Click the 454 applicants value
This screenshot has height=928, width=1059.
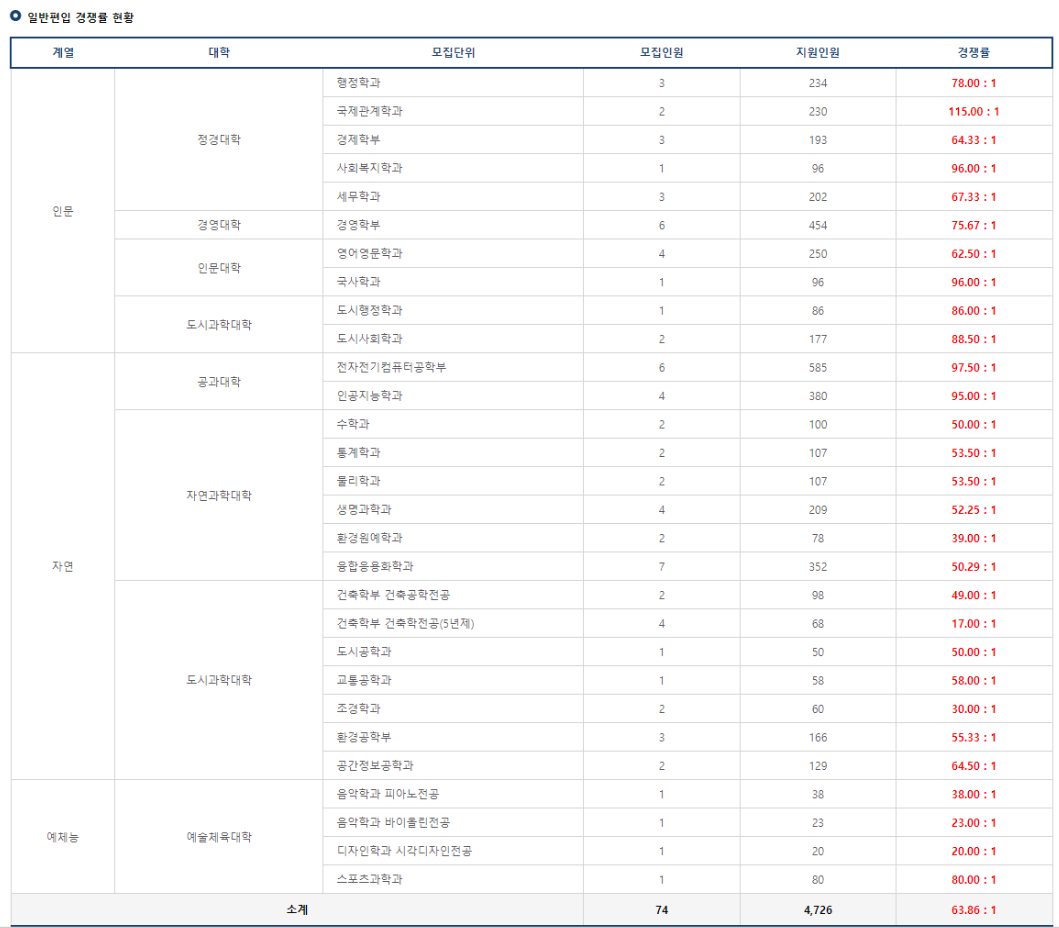pos(817,226)
